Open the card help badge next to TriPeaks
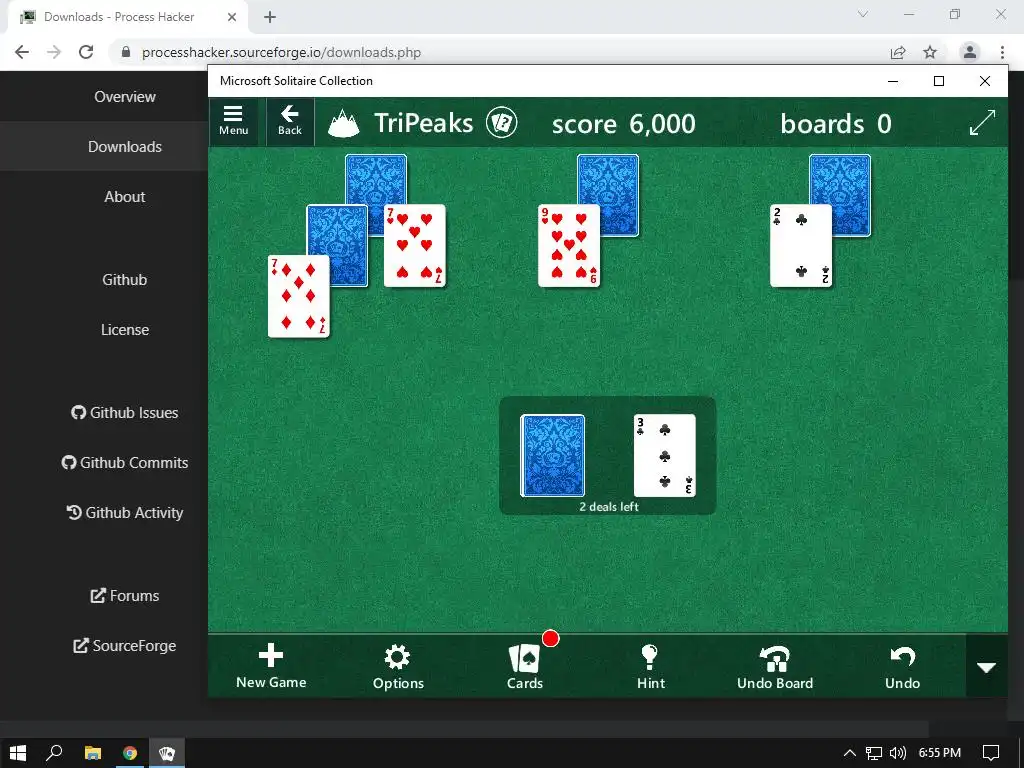Screen dimensions: 1024x768 click(501, 123)
